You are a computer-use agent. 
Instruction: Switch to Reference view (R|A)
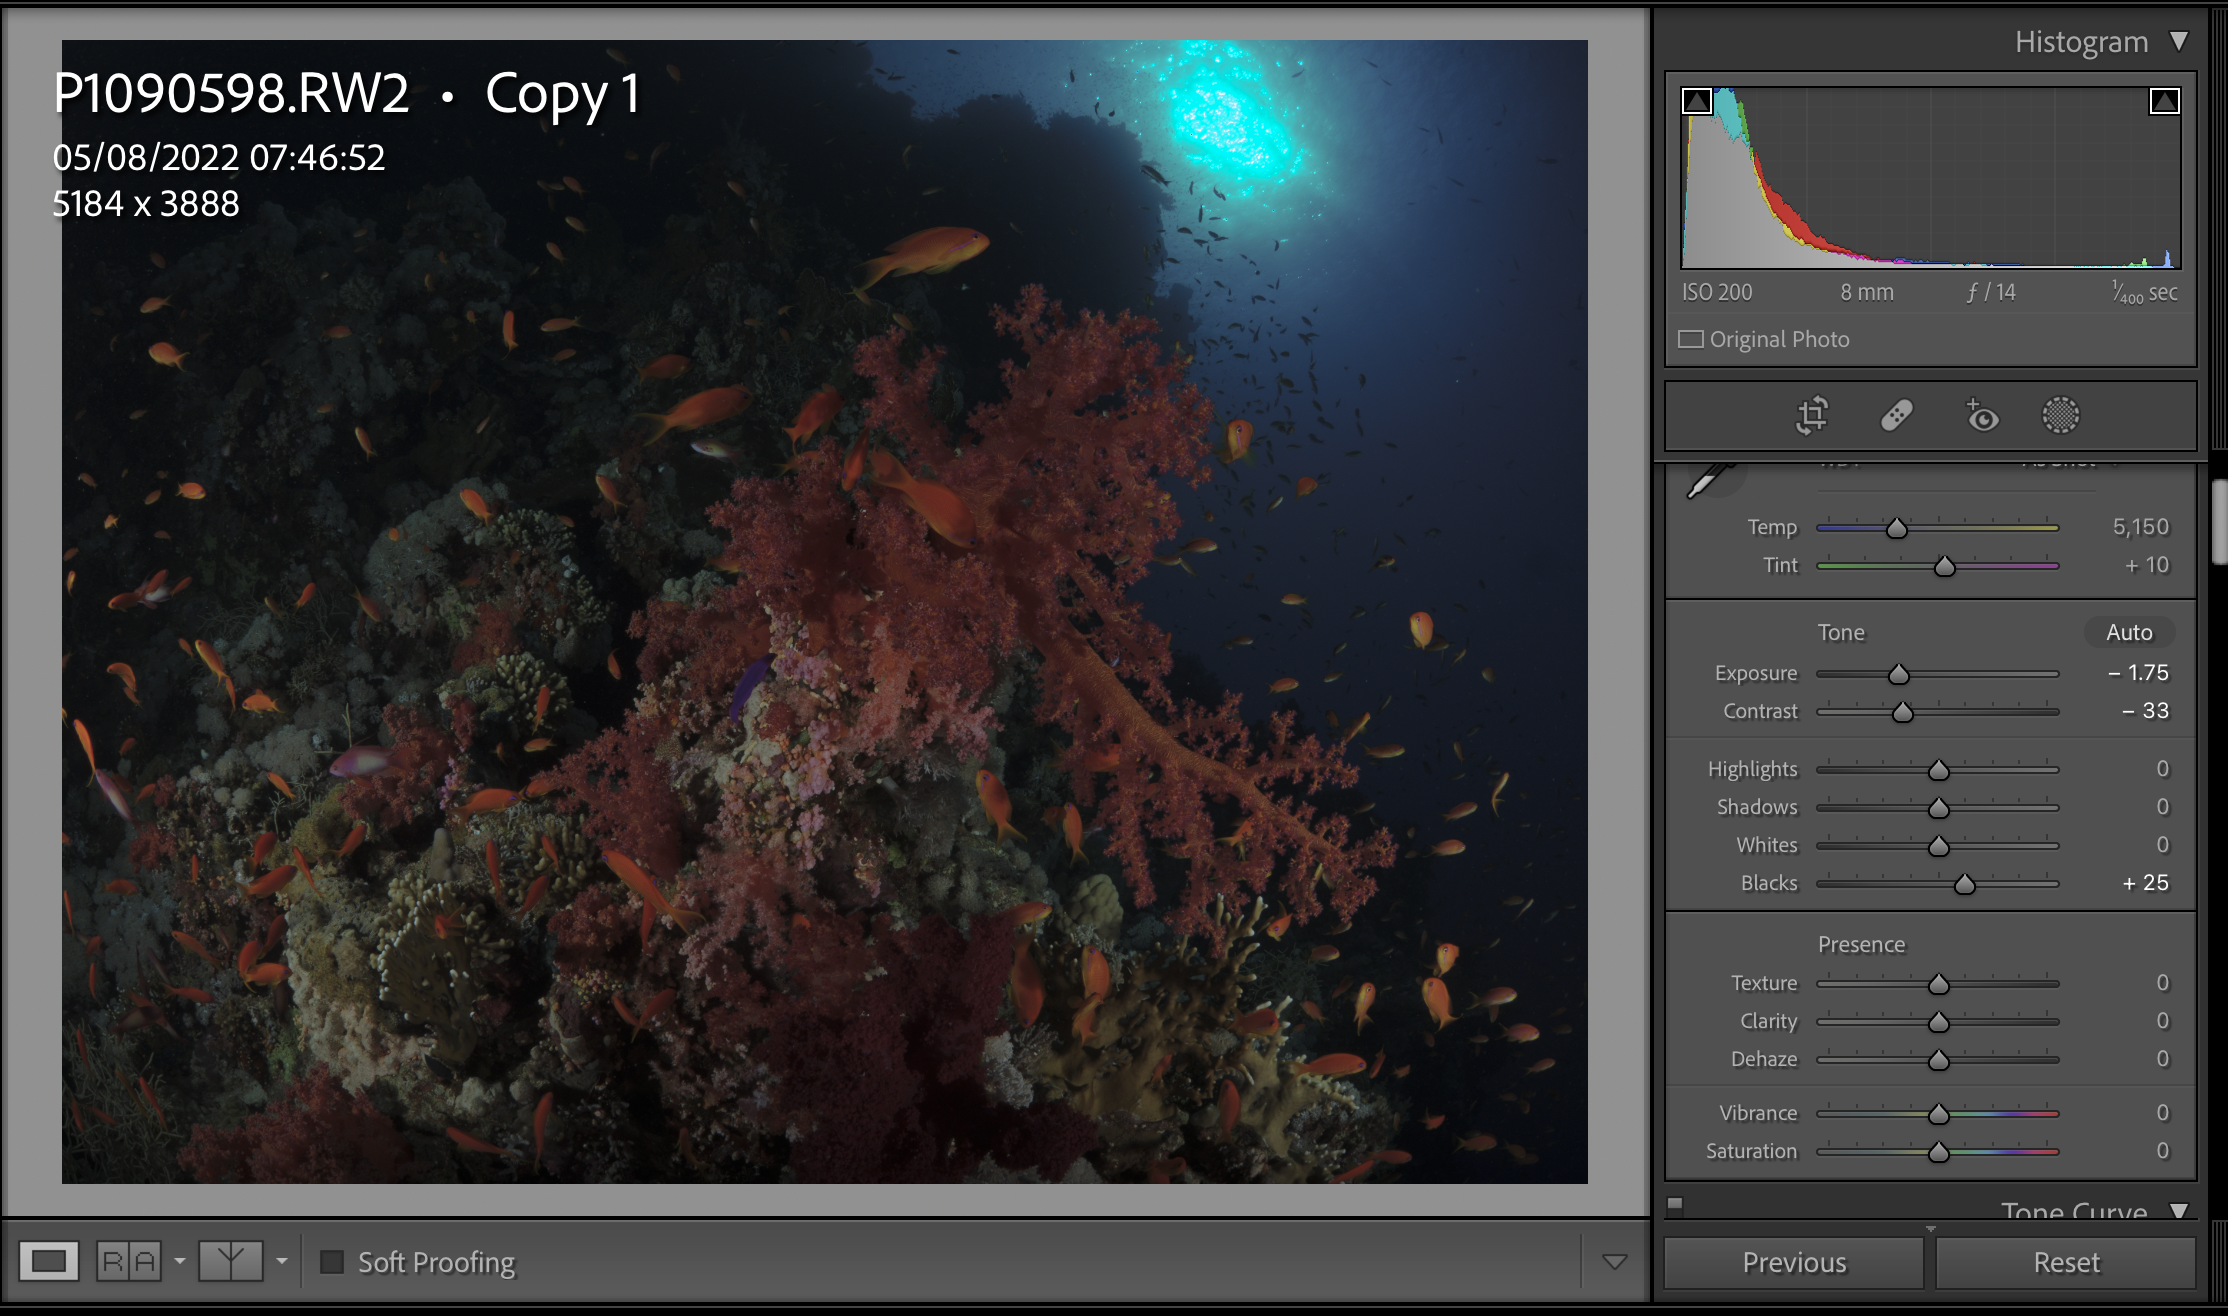click(128, 1261)
